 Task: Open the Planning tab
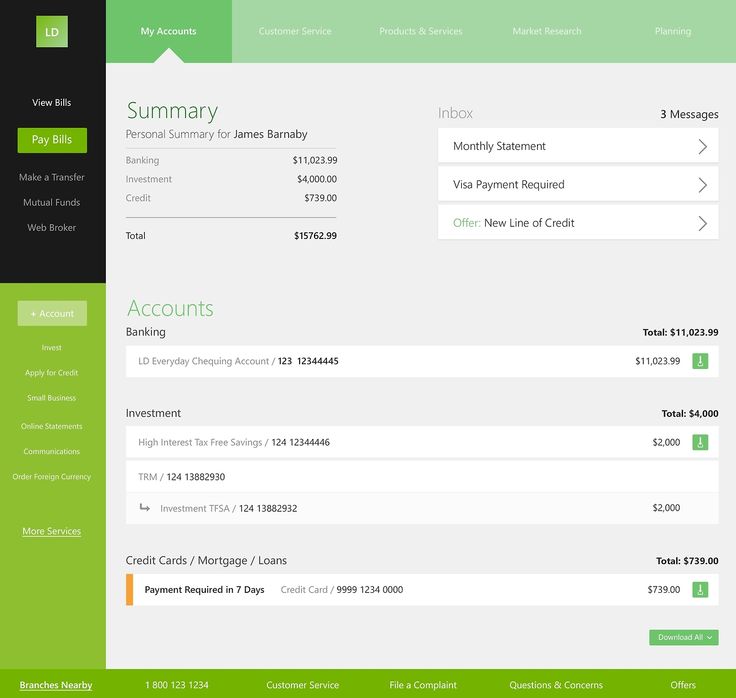[x=673, y=31]
